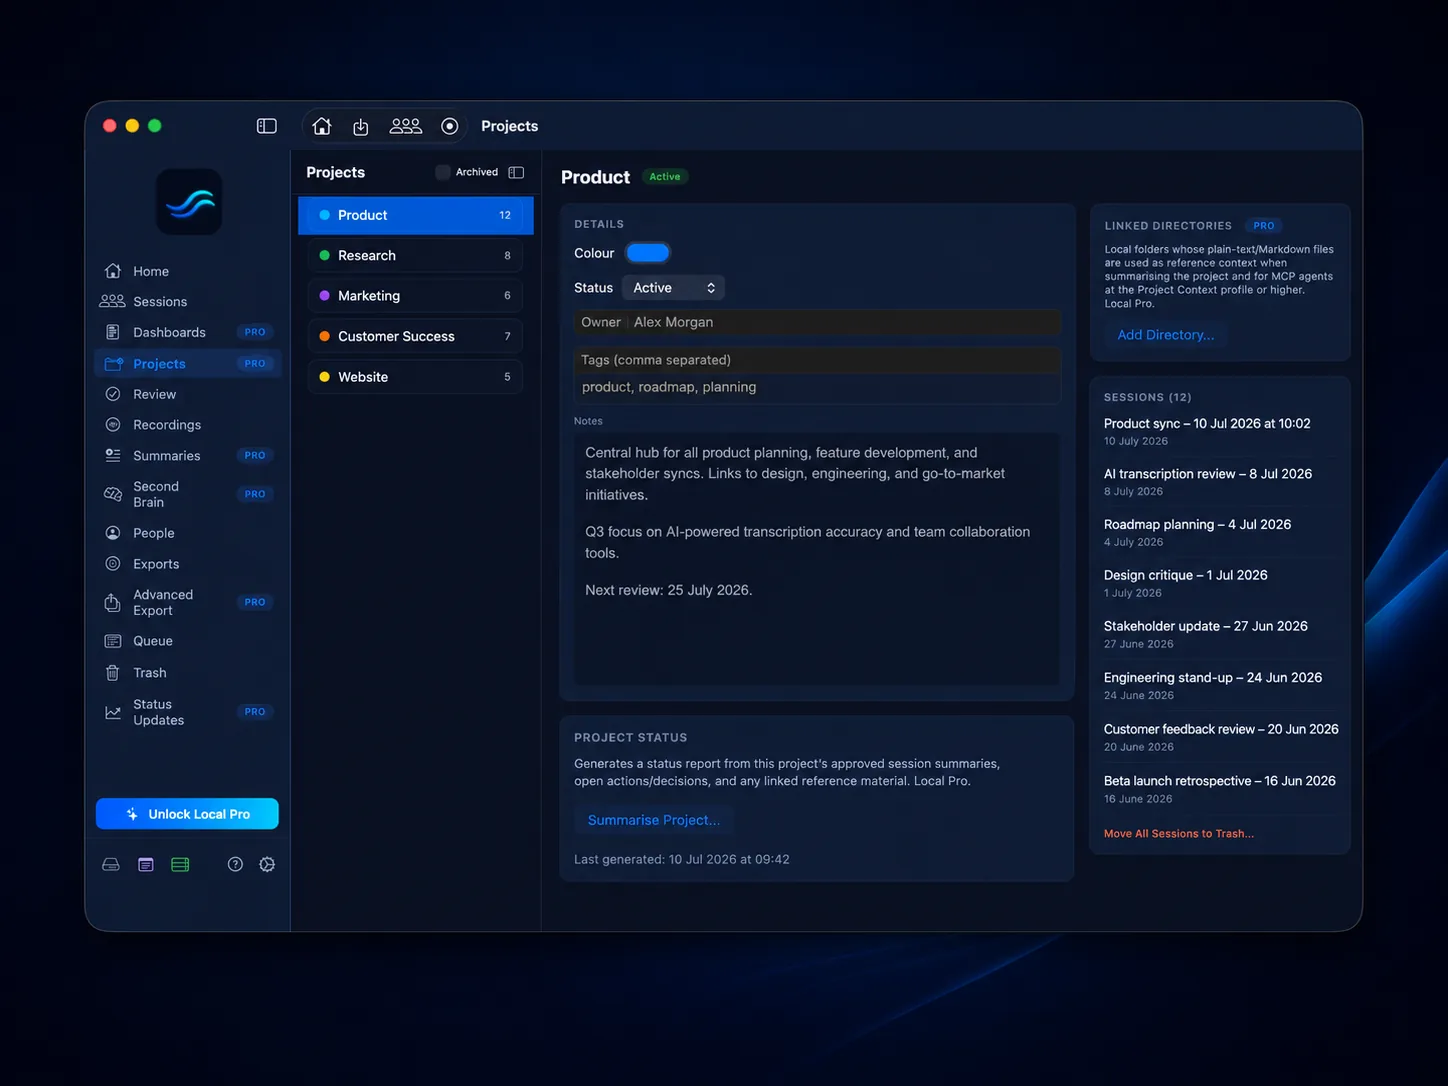Image resolution: width=1448 pixels, height=1086 pixels.
Task: Click the tags field with product, roadmap
Action: (x=817, y=387)
